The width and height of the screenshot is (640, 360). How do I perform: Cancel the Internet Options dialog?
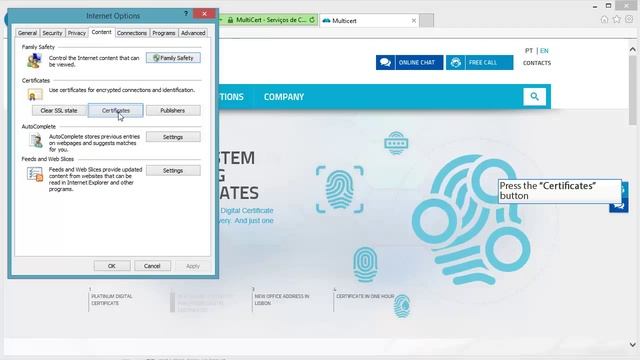pos(152,266)
